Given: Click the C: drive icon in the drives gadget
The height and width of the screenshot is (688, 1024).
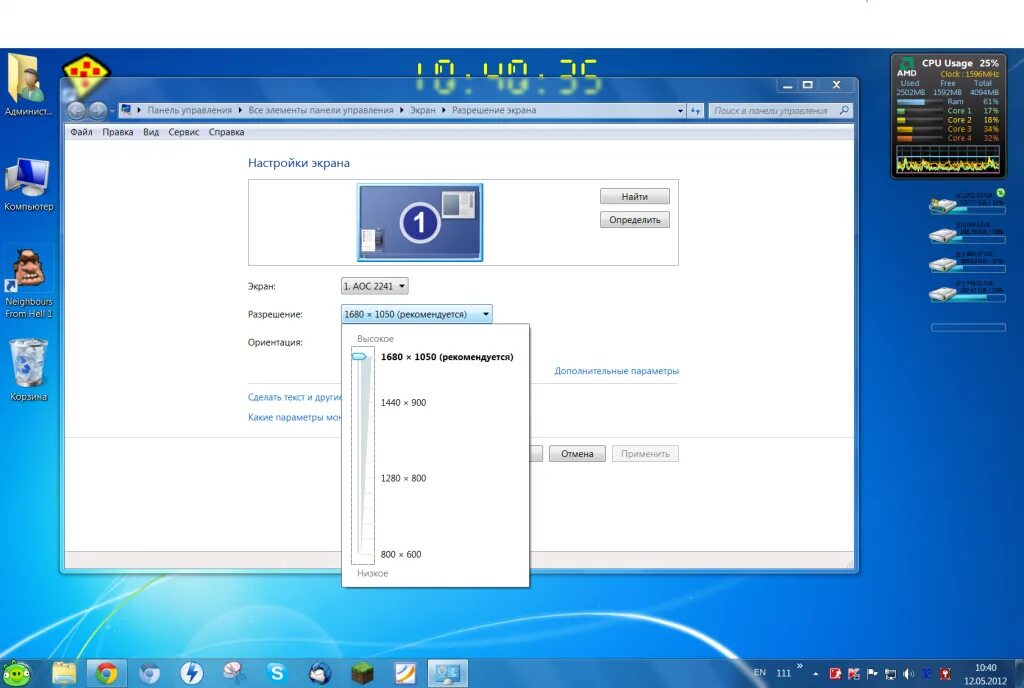Looking at the screenshot, I should tap(942, 206).
